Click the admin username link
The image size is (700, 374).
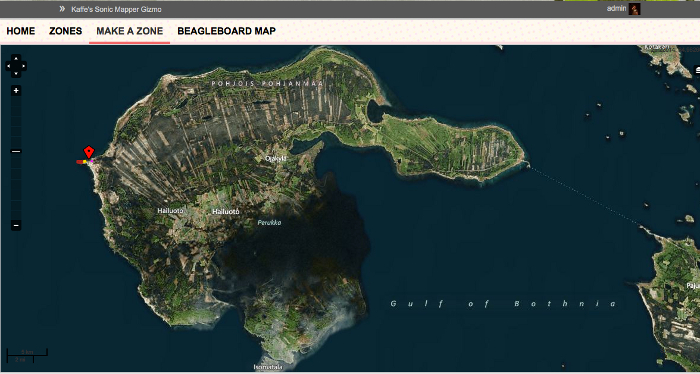(x=617, y=8)
